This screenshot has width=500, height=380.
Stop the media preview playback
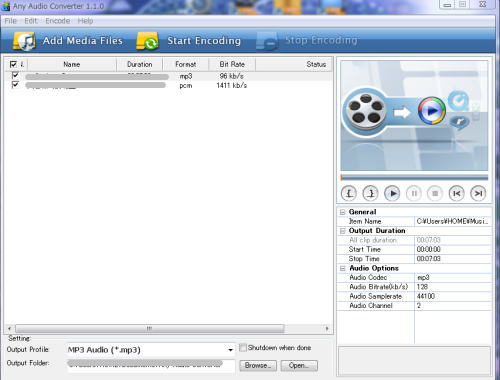435,193
